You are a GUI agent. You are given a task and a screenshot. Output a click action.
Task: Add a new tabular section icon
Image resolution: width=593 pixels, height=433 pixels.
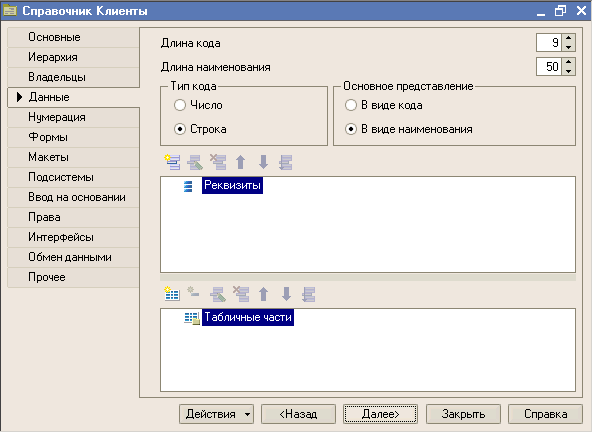coord(172,294)
